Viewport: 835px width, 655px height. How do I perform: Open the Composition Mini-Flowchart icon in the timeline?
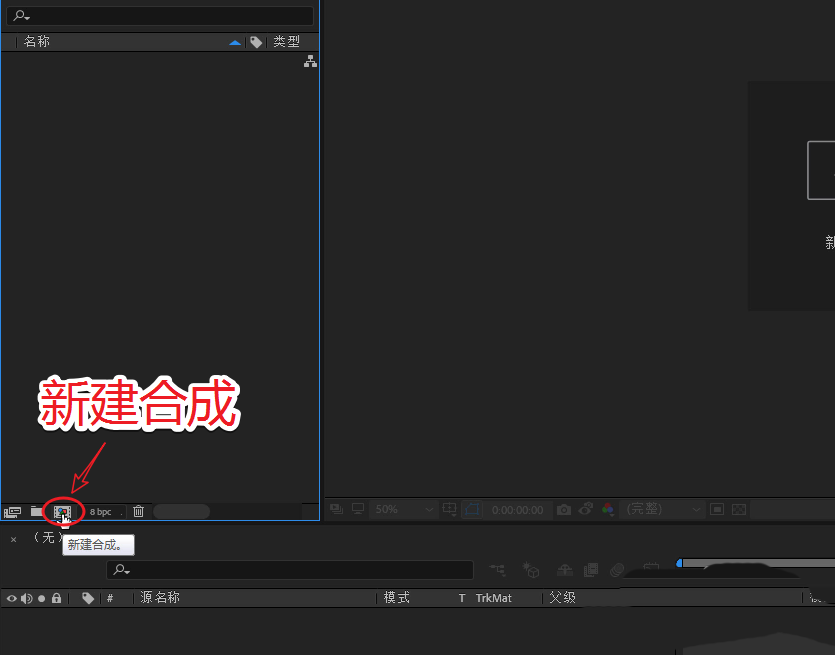497,570
